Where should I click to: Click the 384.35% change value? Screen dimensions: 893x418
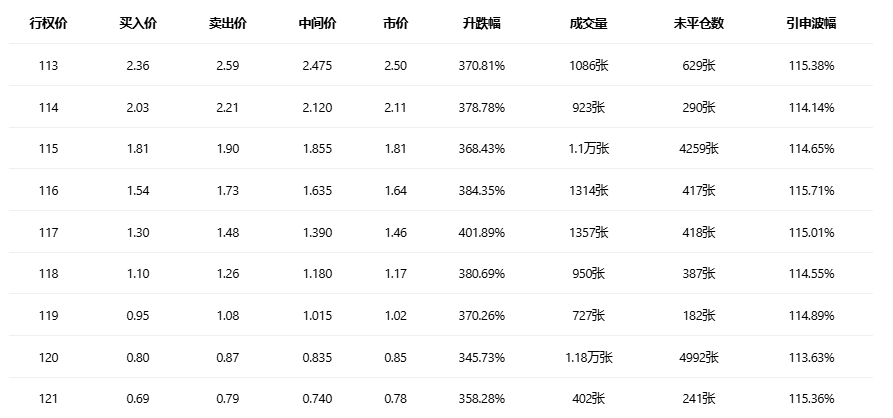click(484, 190)
